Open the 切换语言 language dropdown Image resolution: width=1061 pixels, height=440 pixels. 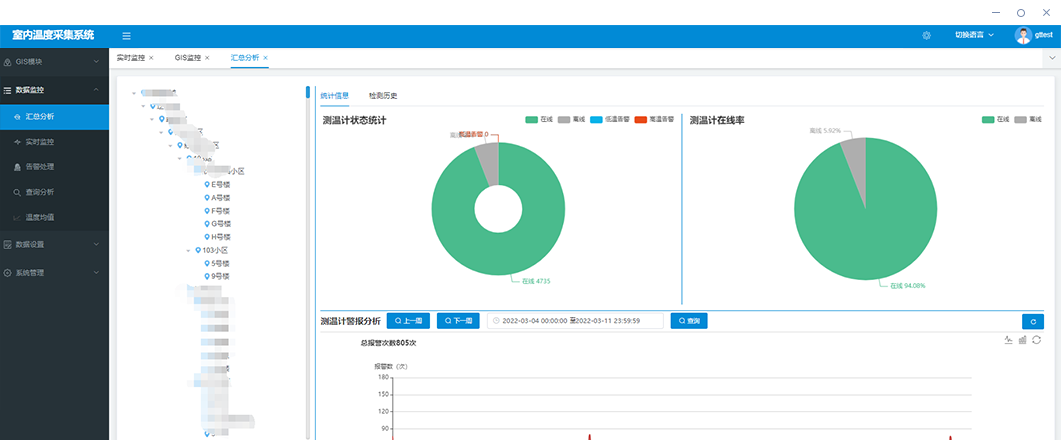point(974,36)
